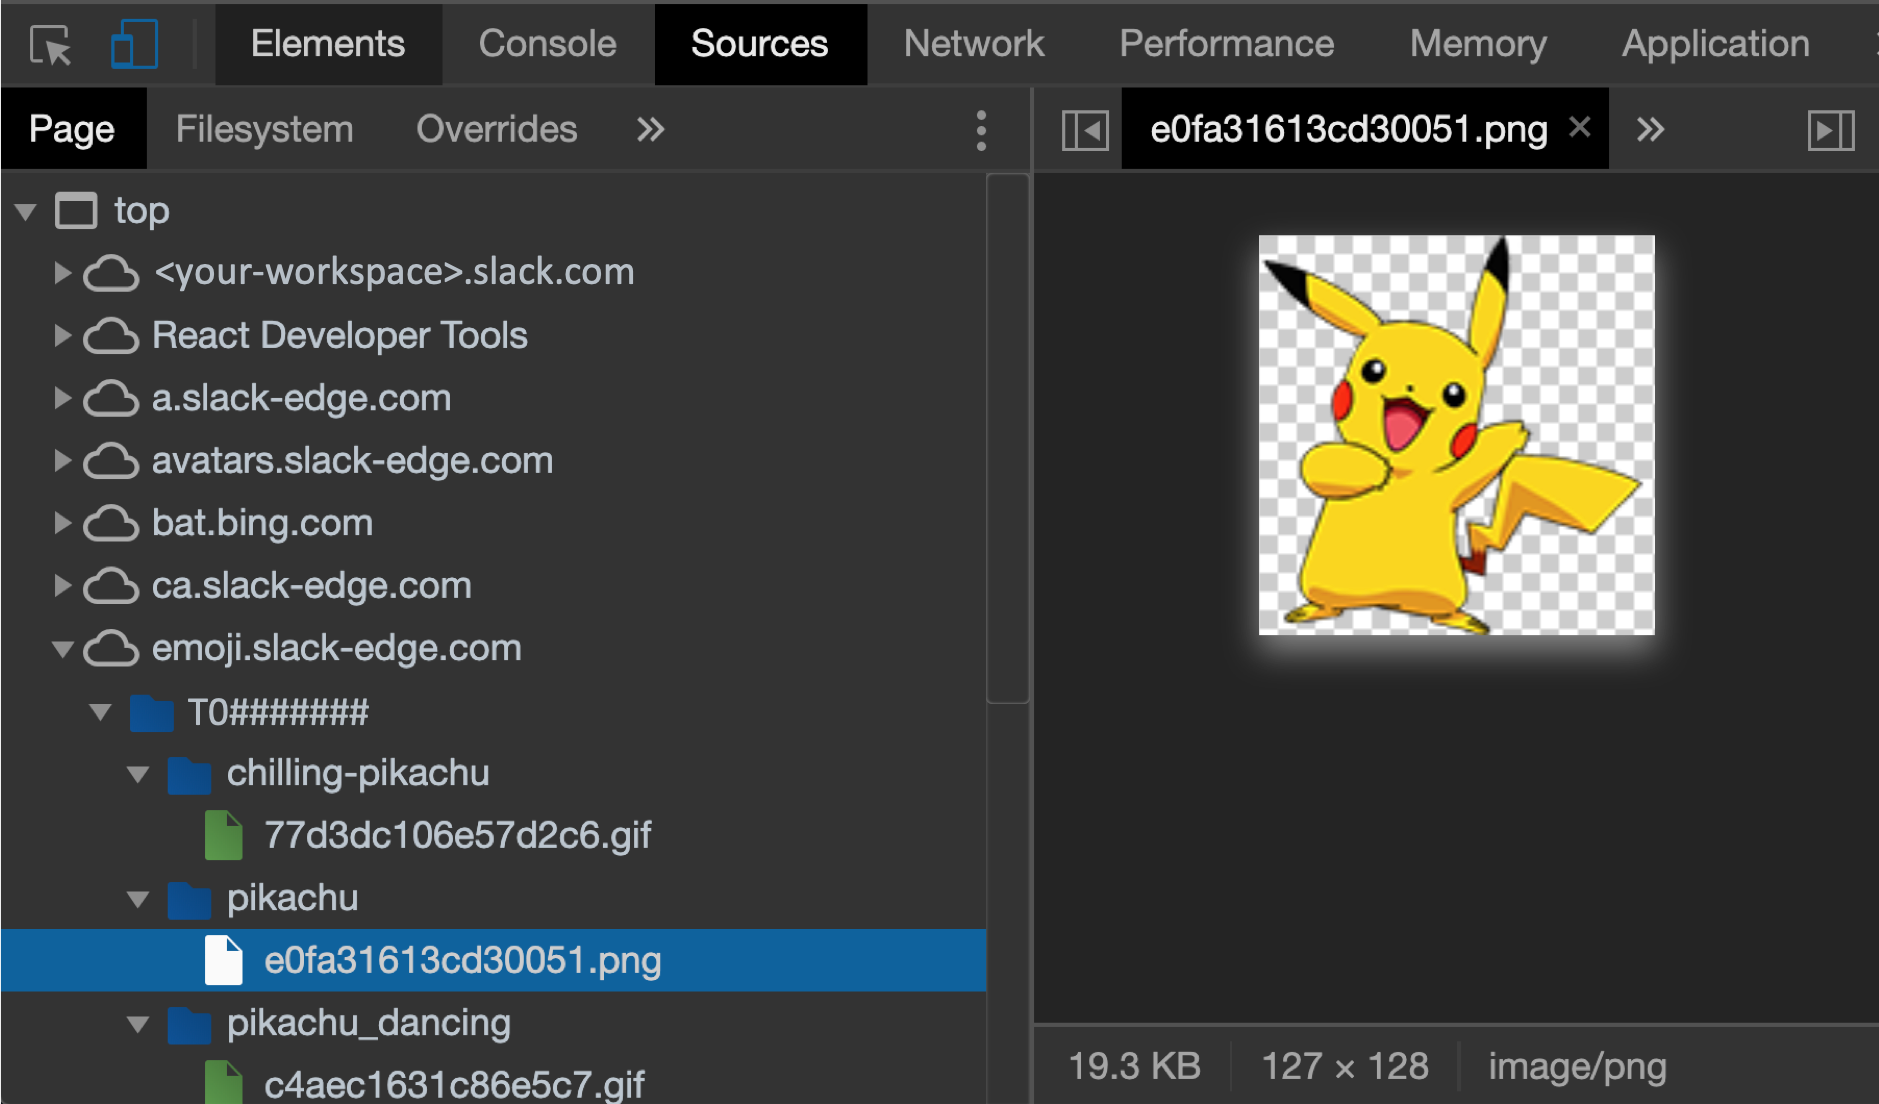Open the Overrides navigator tab
This screenshot has width=1879, height=1104.
point(497,129)
